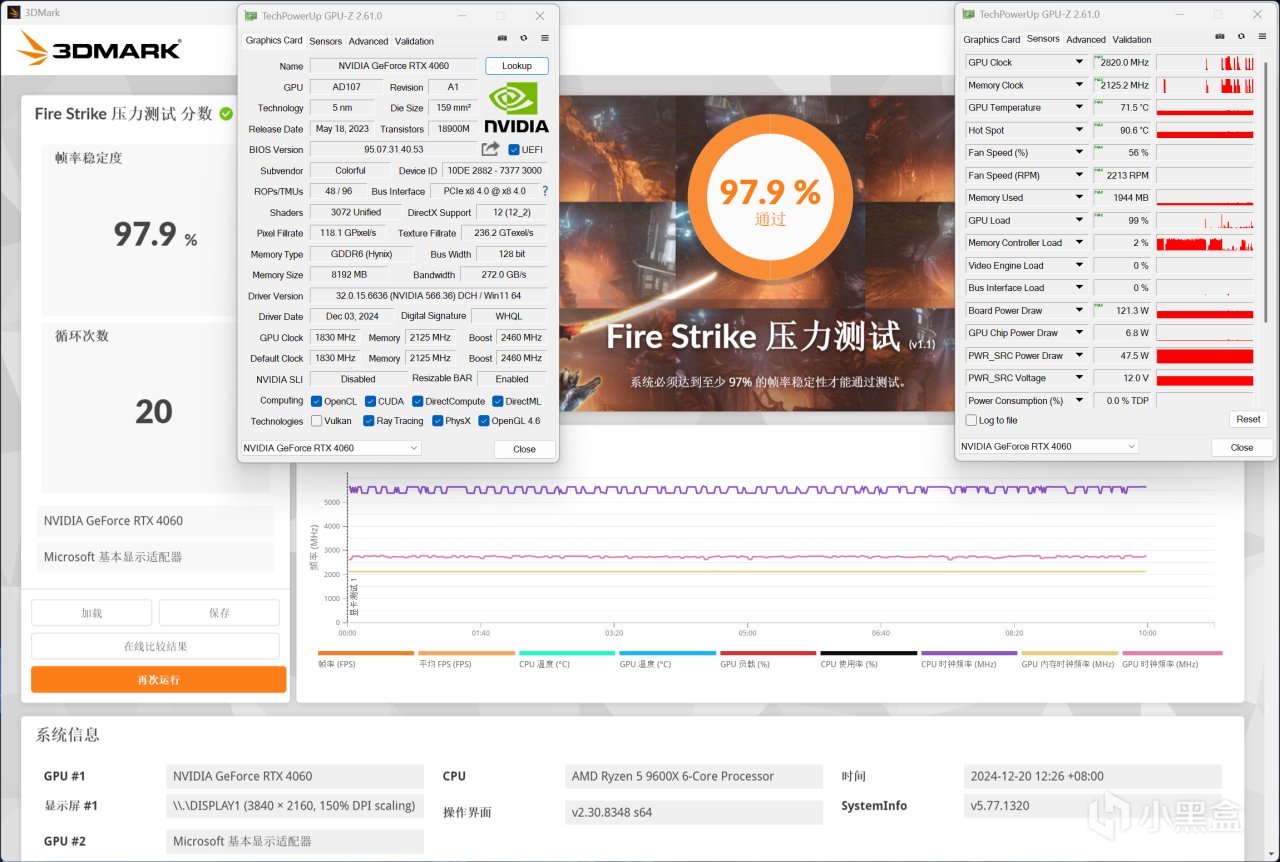Click Close in GPU-Z Graphics Card window
Viewport: 1280px width, 862px height.
524,449
